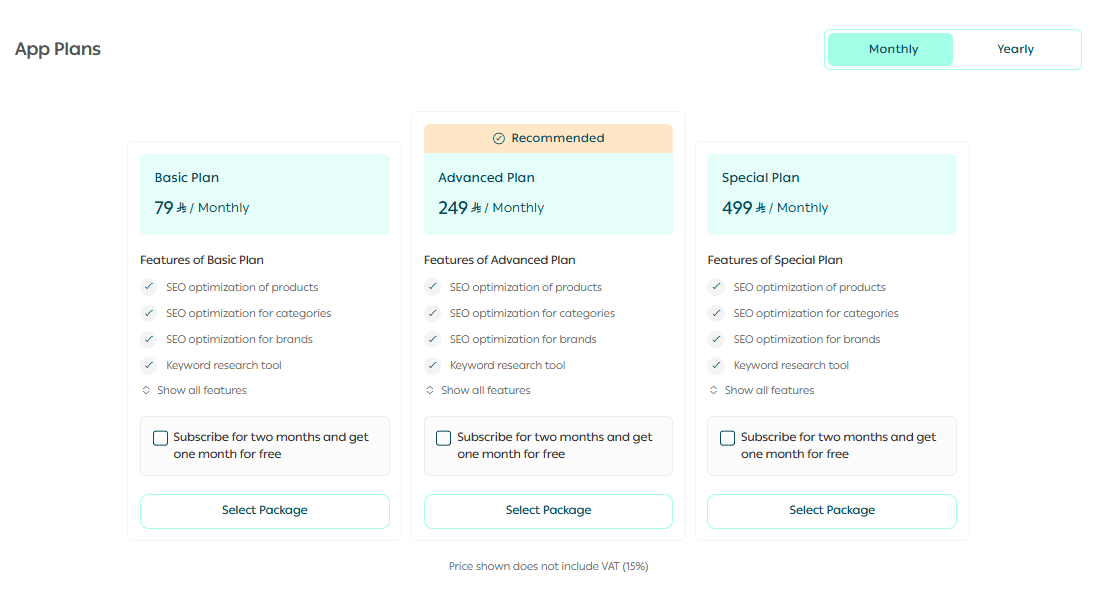Click Special Plan SEO brands checkmark icon
The height and width of the screenshot is (597, 1111).
point(716,339)
